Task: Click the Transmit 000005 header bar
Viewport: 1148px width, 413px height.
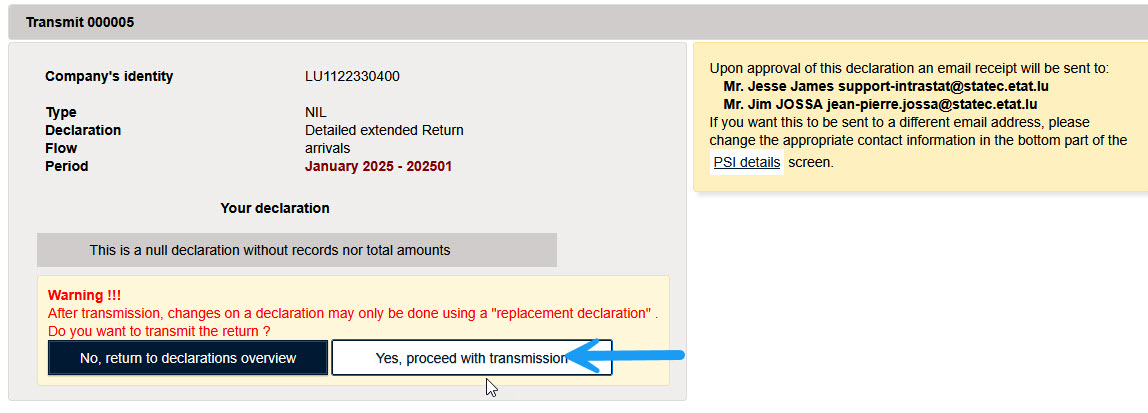Action: click(573, 22)
